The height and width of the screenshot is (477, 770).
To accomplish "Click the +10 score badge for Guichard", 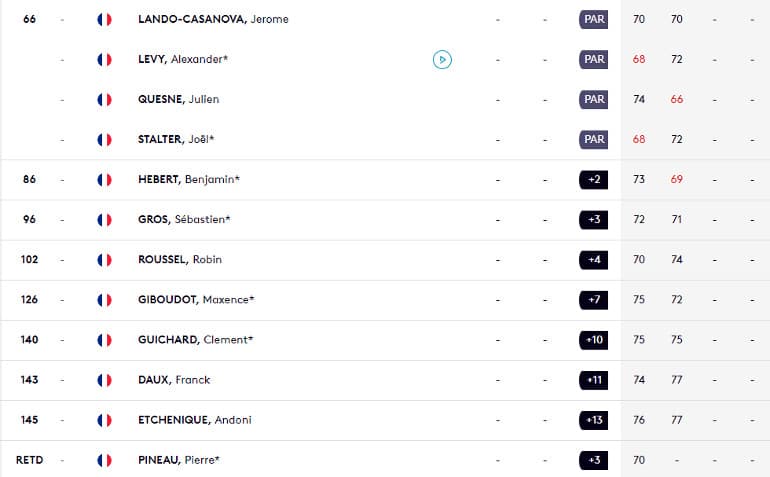I will pos(594,340).
